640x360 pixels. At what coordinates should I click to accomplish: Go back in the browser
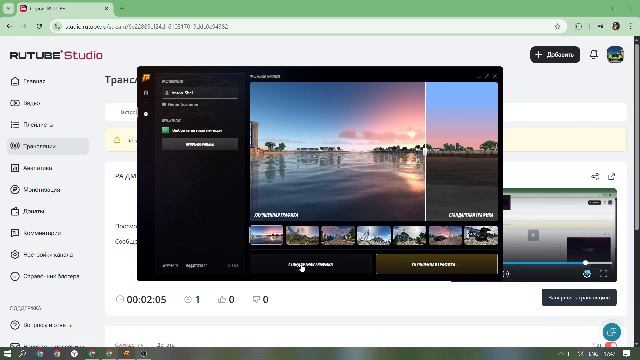pyautogui.click(x=9, y=26)
